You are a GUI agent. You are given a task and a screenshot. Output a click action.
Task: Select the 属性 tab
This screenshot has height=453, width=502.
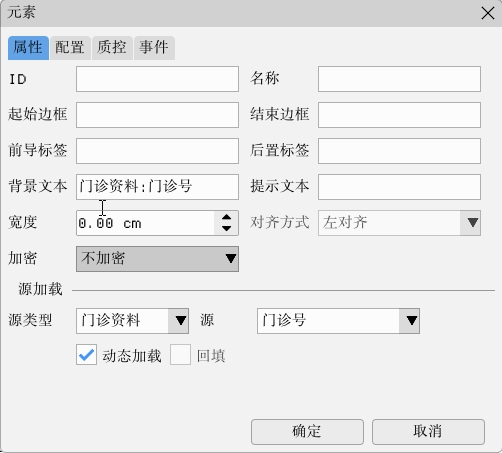click(x=28, y=48)
